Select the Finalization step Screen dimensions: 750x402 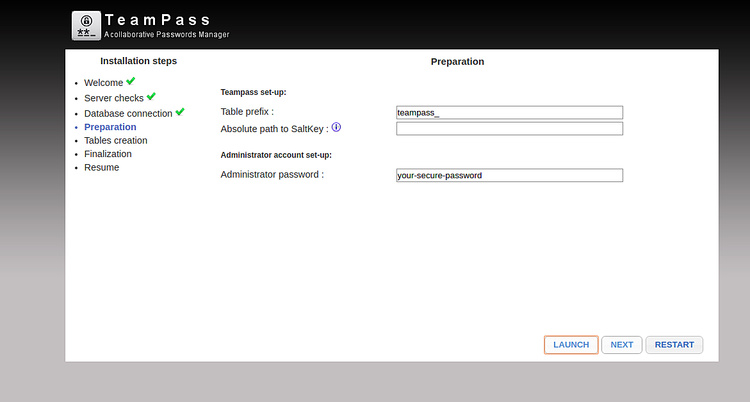(108, 154)
